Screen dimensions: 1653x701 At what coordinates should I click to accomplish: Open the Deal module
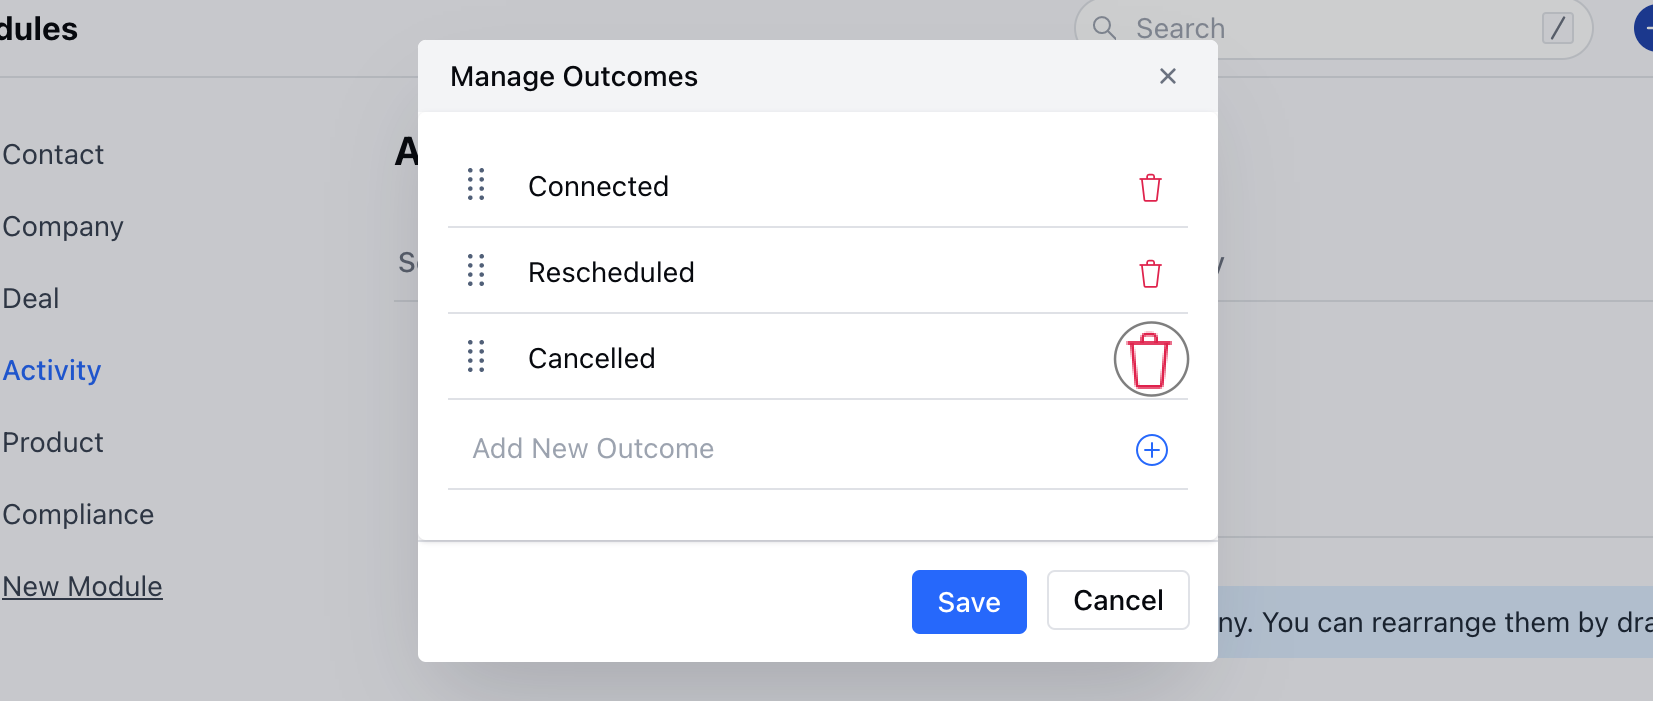[30, 298]
